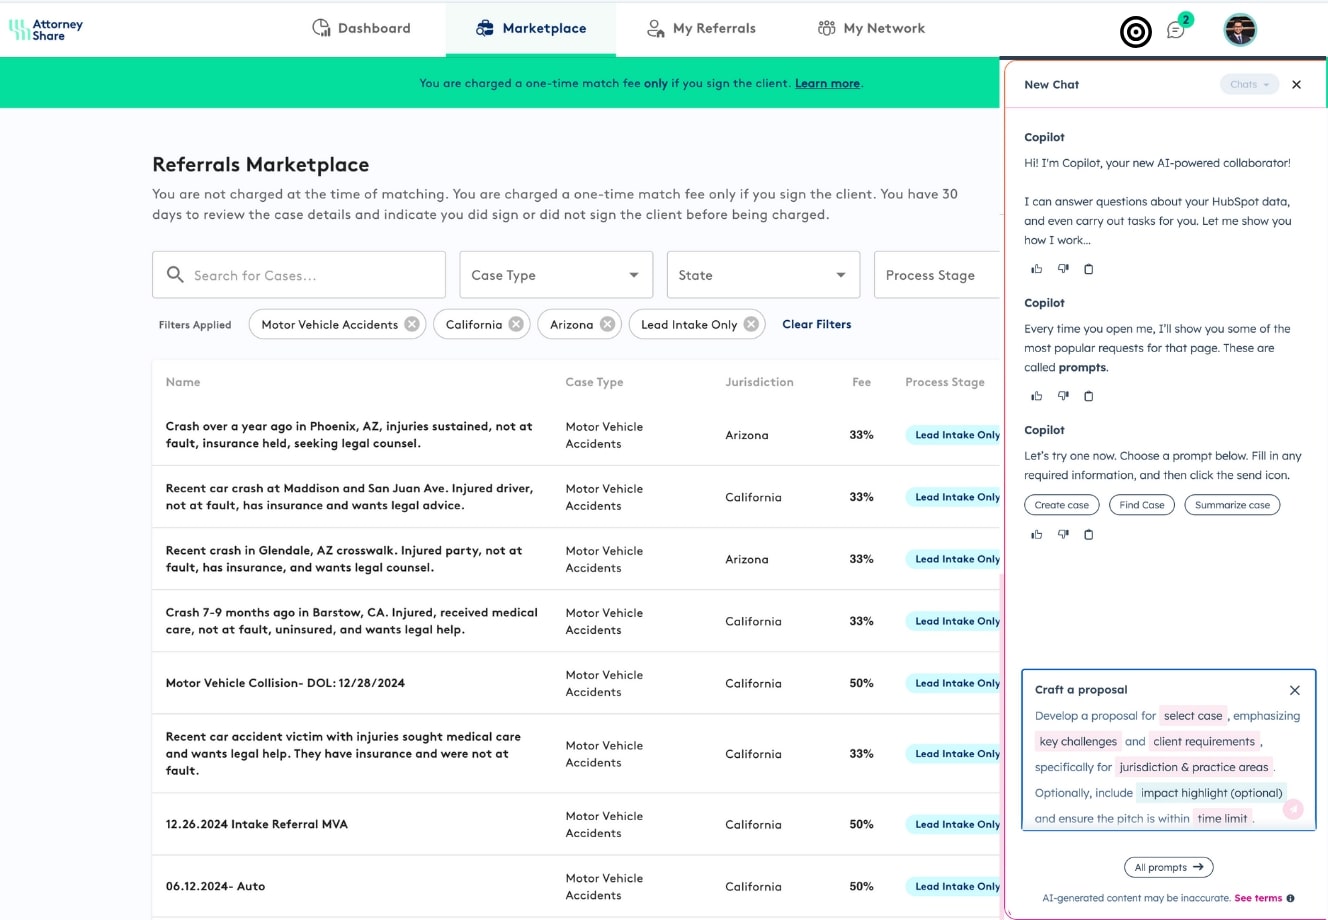Remove the Motor Vehicle Accidents filter chip

point(411,324)
